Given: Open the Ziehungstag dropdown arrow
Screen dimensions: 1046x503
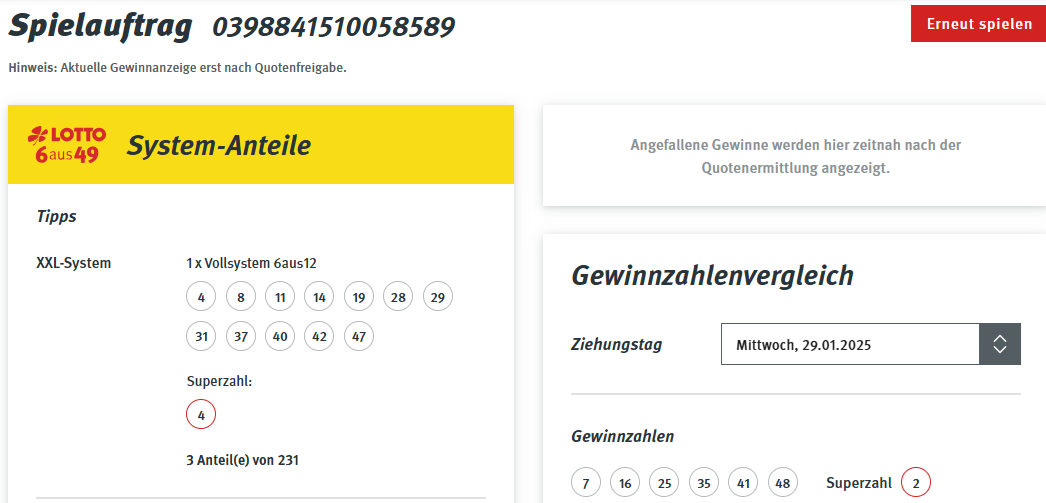Looking at the screenshot, I should pyautogui.click(x=999, y=344).
